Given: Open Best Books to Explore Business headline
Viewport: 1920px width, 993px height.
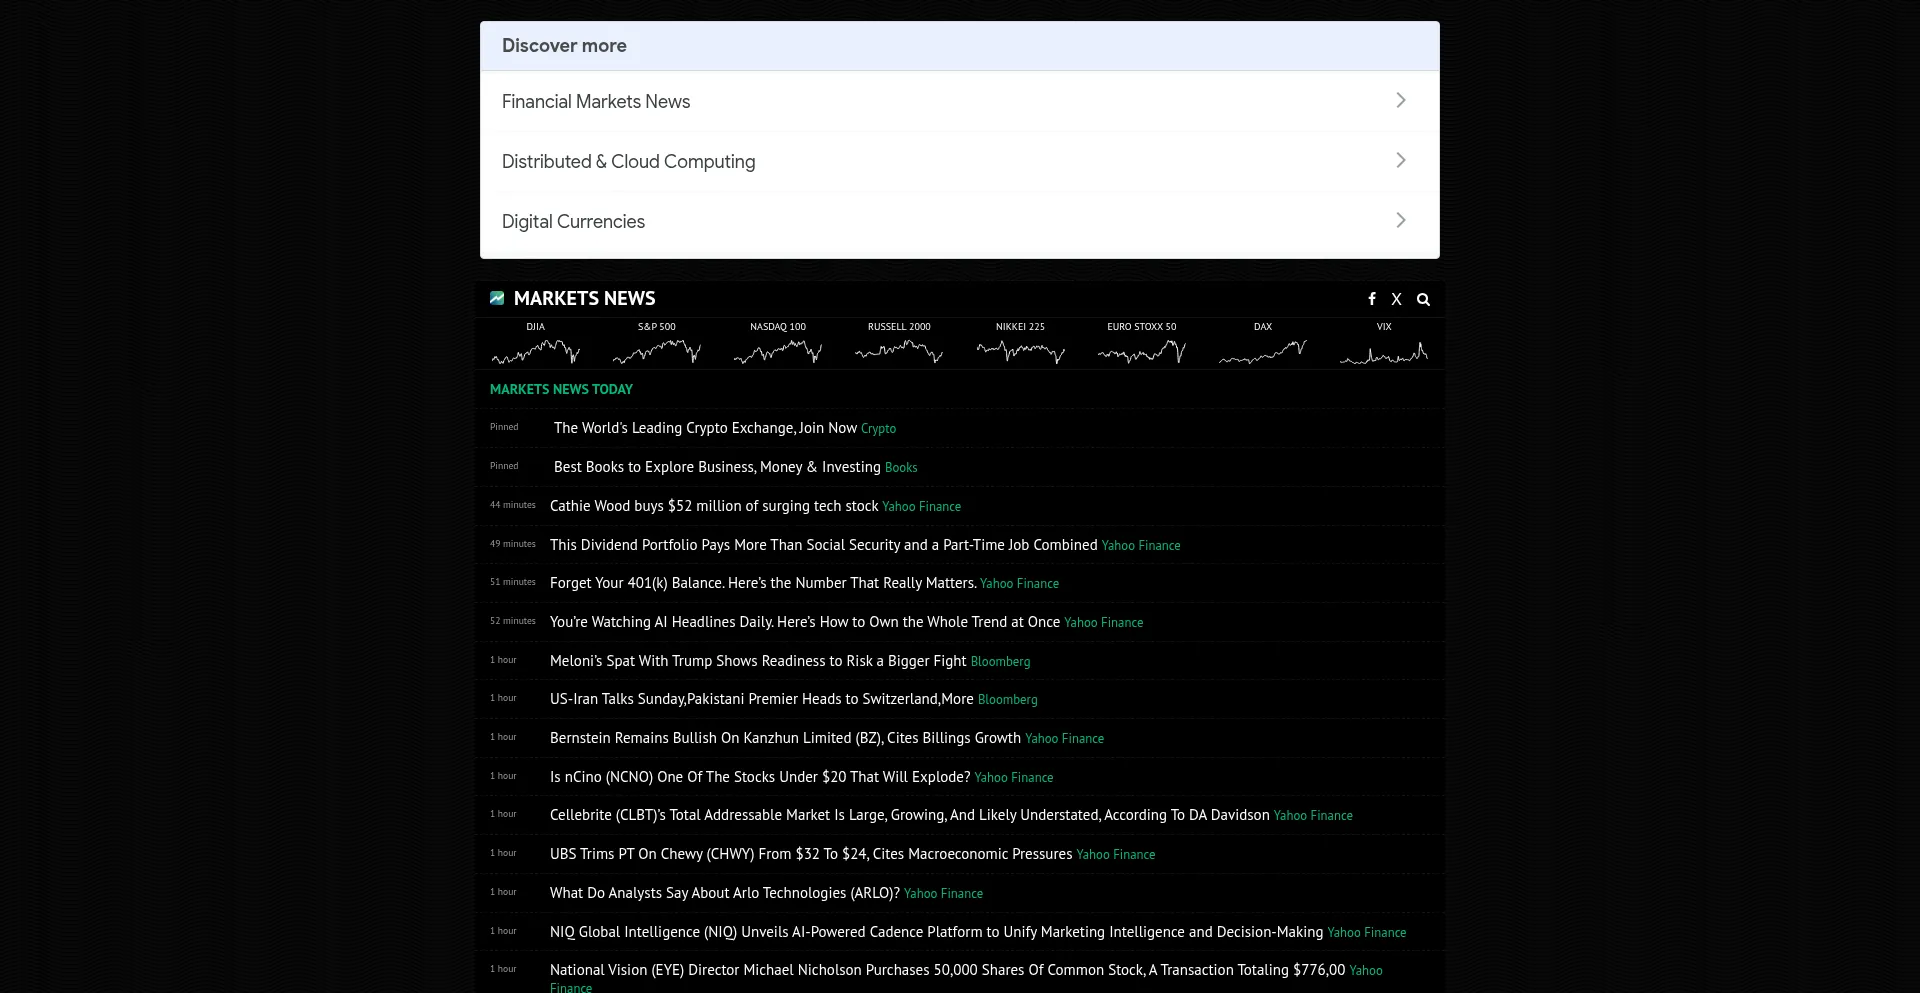Looking at the screenshot, I should [717, 467].
